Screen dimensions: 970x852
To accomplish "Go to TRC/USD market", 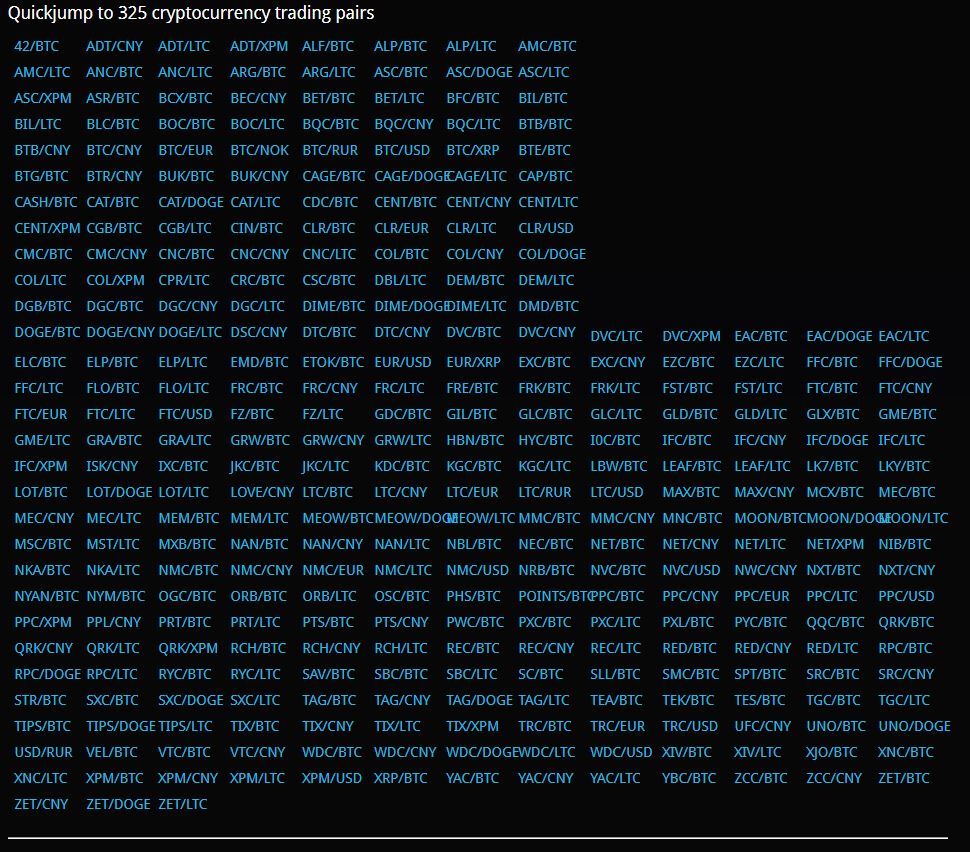I will coord(690,726).
